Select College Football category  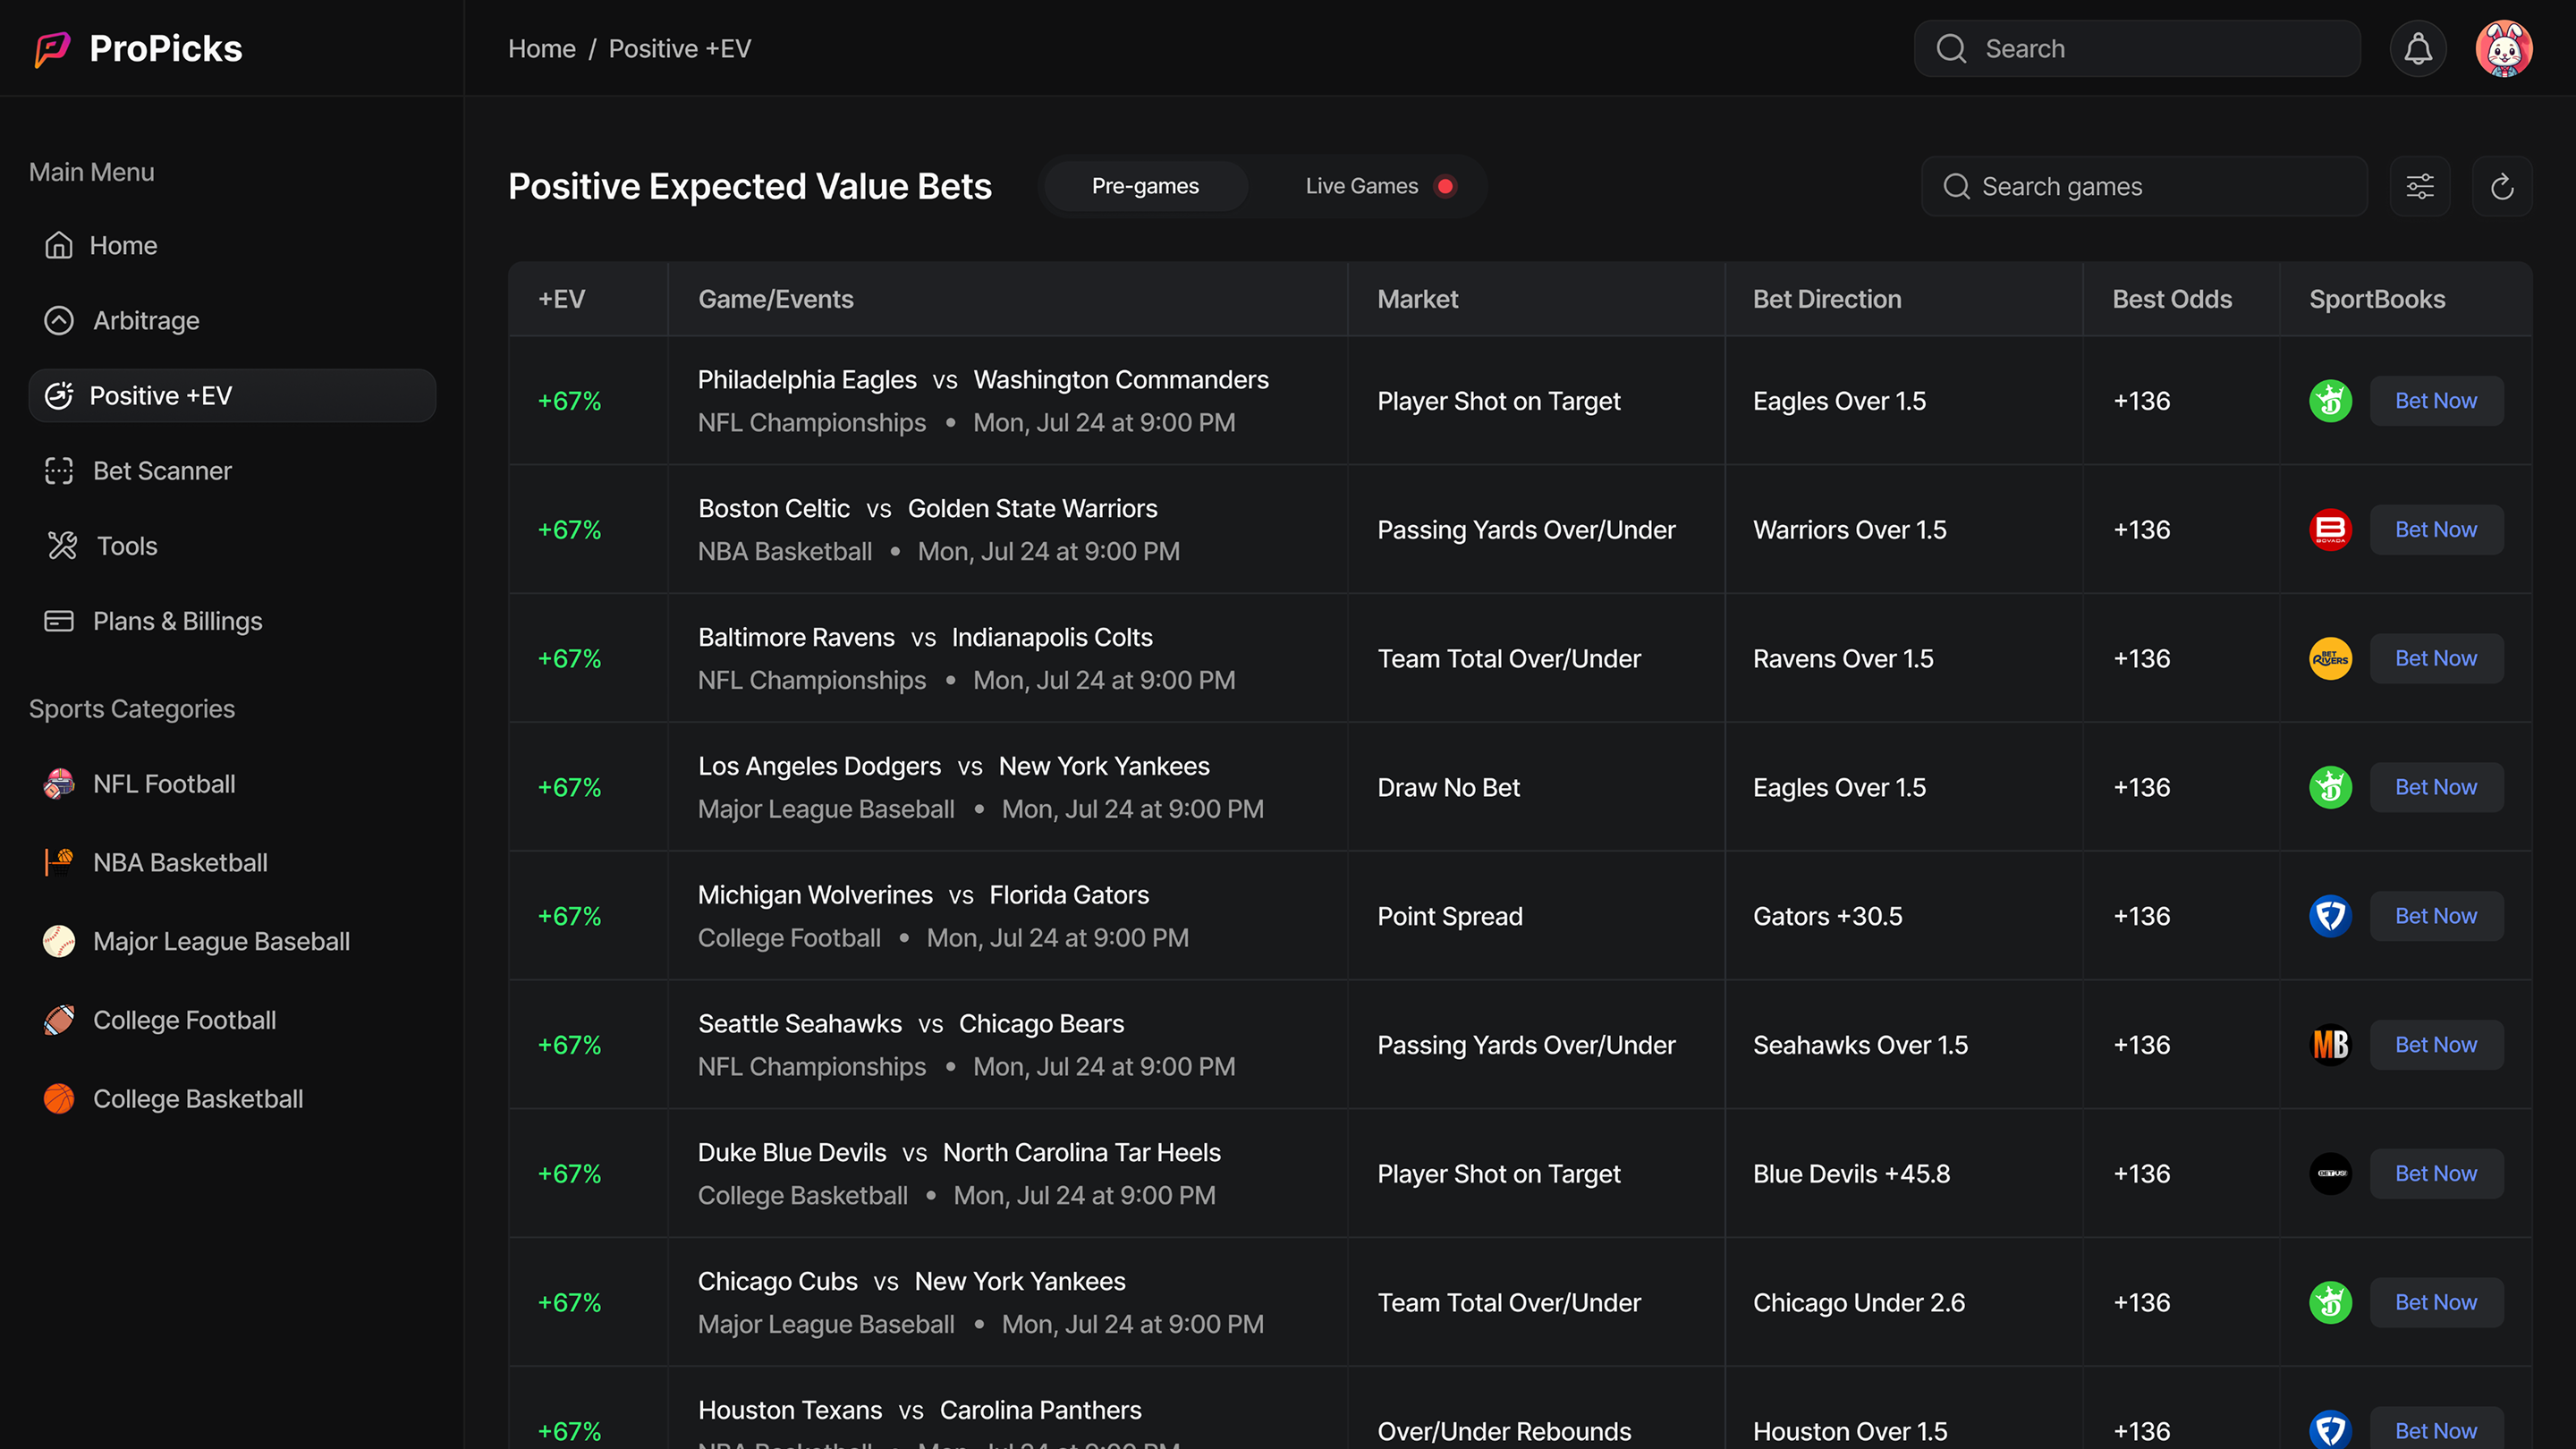tap(184, 1020)
